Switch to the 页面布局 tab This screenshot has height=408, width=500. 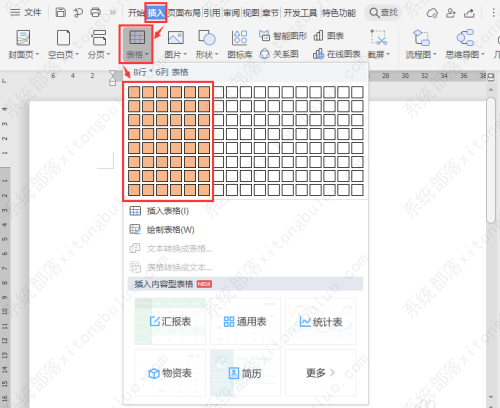184,13
